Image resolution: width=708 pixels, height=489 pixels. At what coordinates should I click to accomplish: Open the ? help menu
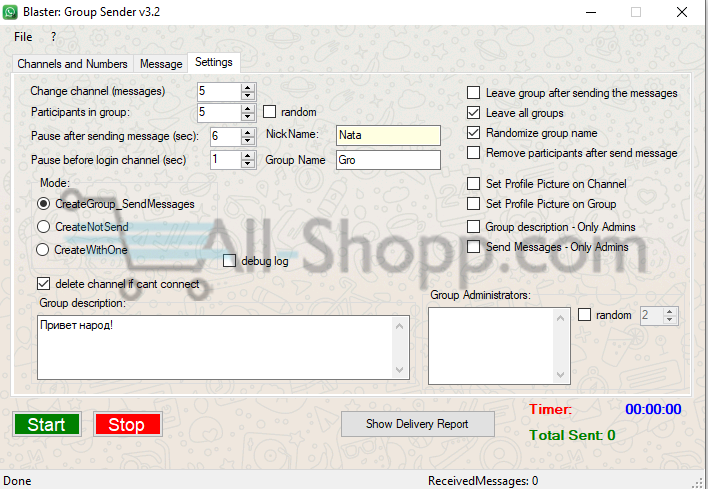(53, 36)
